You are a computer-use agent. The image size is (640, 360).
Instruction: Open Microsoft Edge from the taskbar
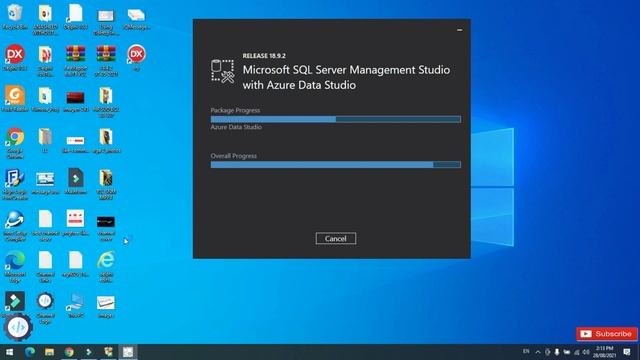pos(30,352)
